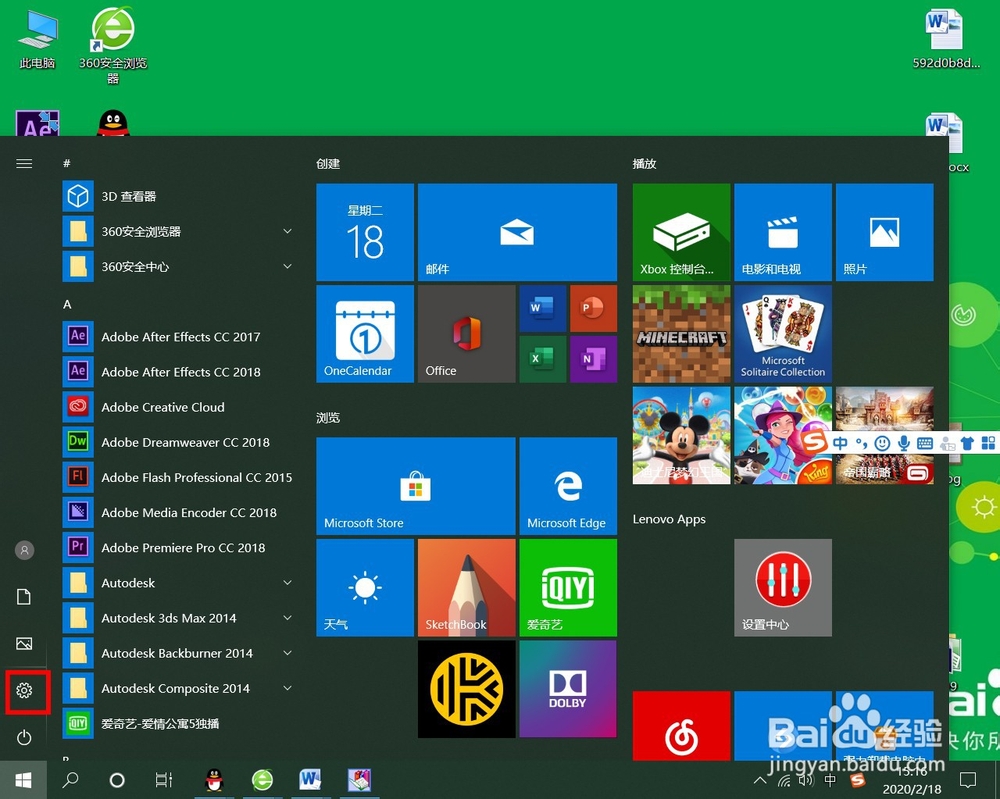Start the 爱奇艺 iQIYI tile
1000x799 pixels.
pyautogui.click(x=568, y=587)
